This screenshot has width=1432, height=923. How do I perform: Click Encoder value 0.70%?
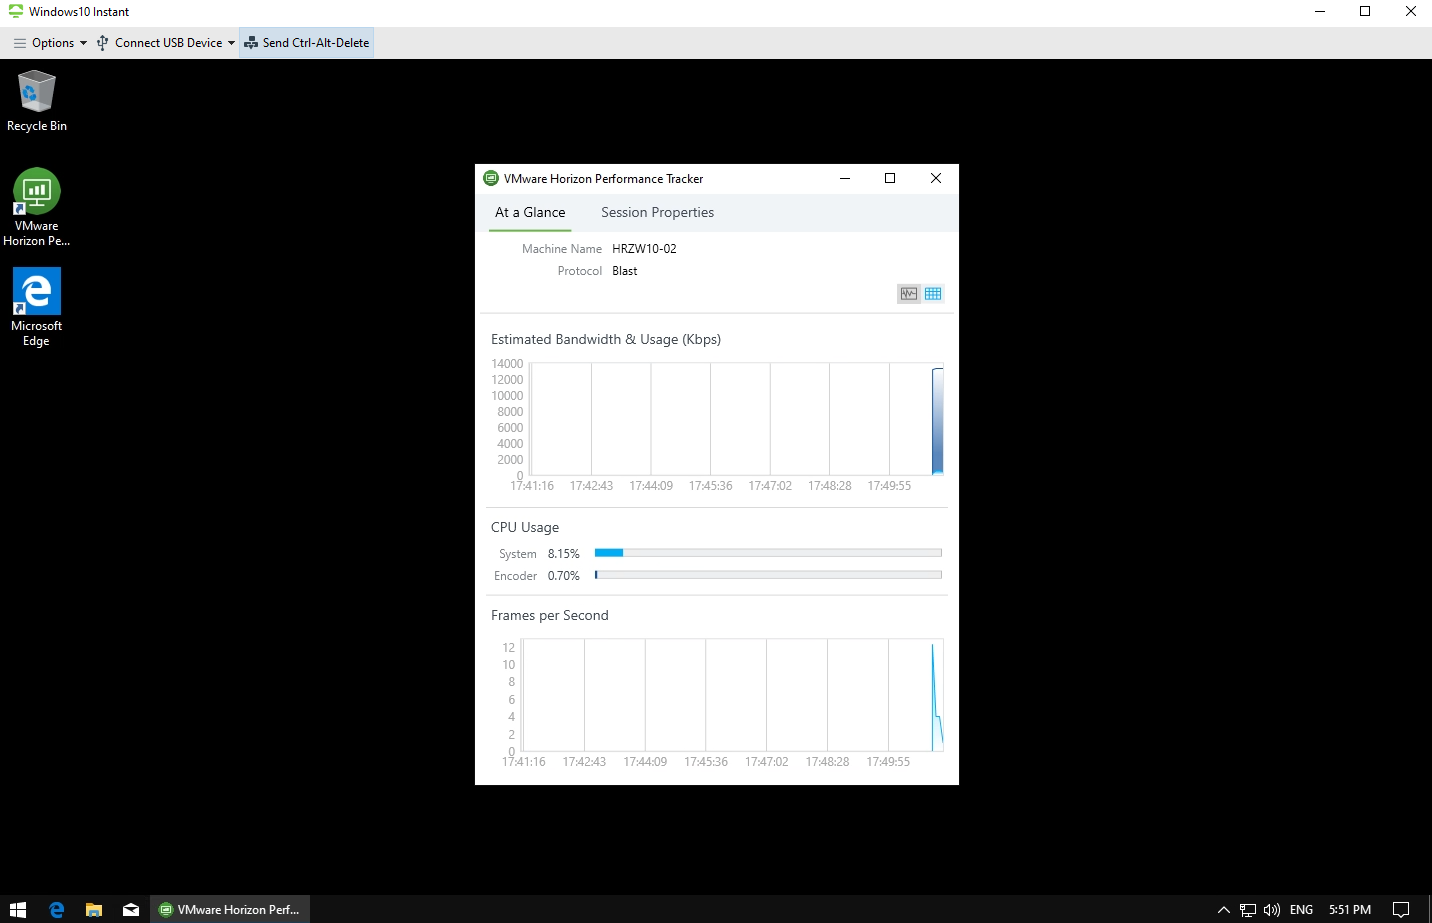(564, 576)
